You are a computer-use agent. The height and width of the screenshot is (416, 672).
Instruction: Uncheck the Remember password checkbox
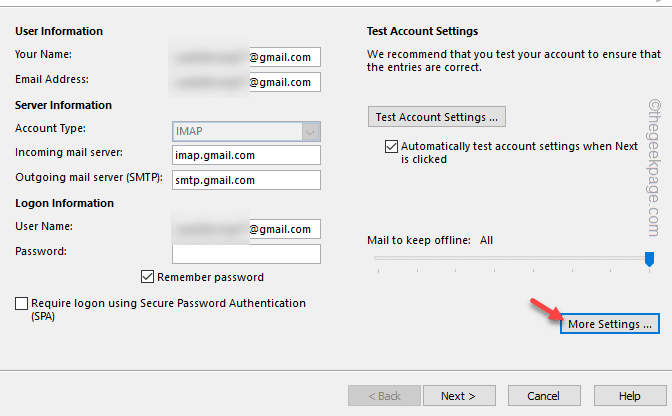148,277
